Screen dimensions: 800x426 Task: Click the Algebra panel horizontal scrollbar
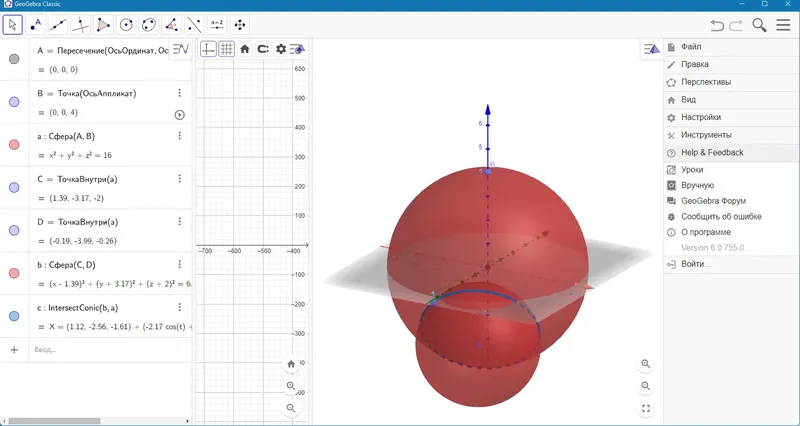click(54, 421)
